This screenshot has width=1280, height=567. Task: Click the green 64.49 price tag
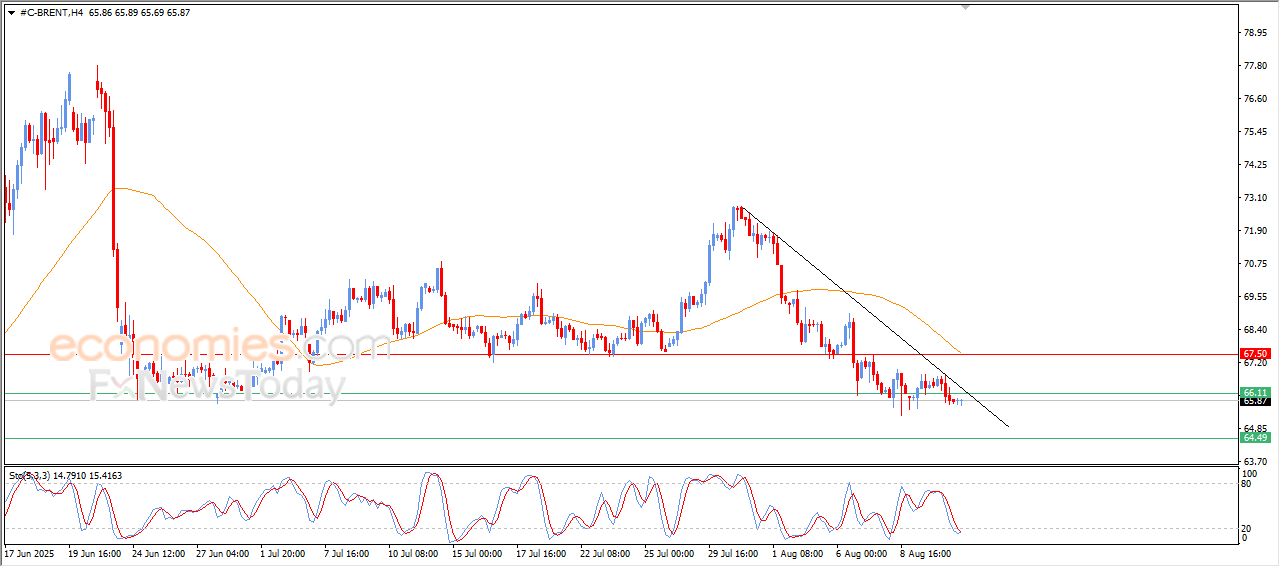click(1255, 438)
